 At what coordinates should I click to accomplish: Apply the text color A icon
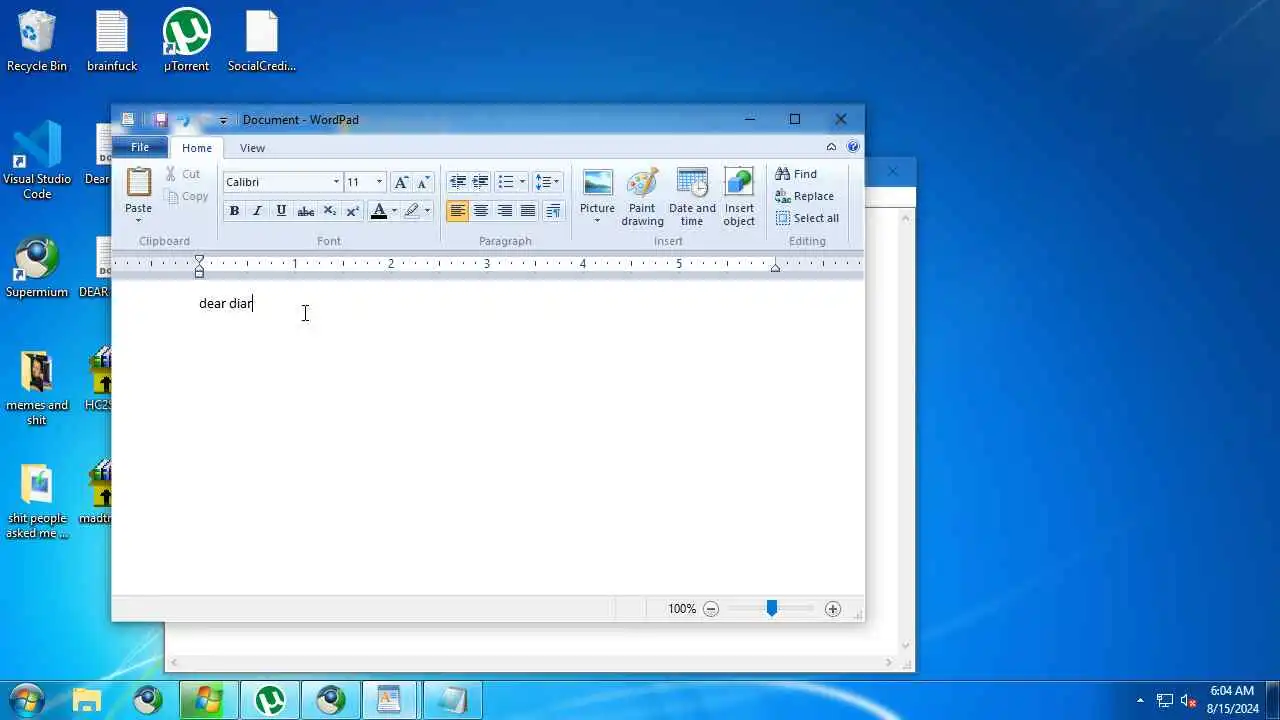coord(378,211)
